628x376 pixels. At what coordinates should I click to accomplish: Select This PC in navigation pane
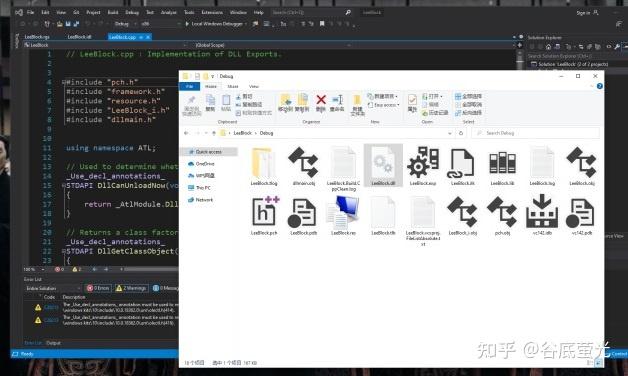pyautogui.click(x=199, y=188)
